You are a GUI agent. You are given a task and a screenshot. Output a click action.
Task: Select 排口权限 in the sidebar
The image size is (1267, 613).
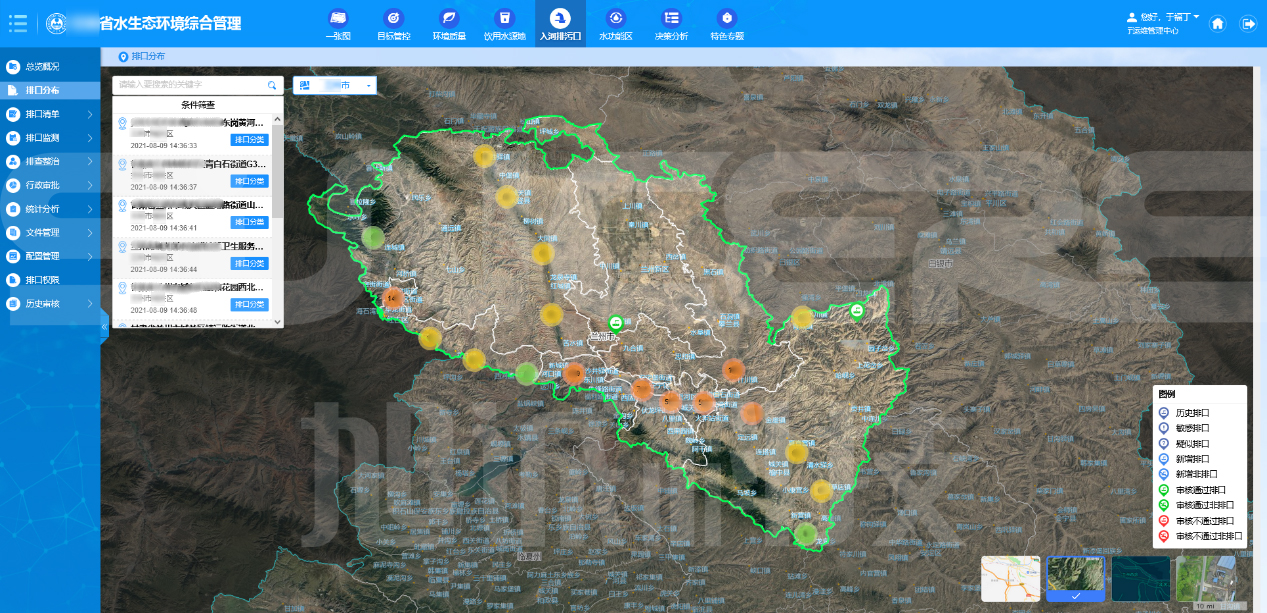click(x=42, y=280)
